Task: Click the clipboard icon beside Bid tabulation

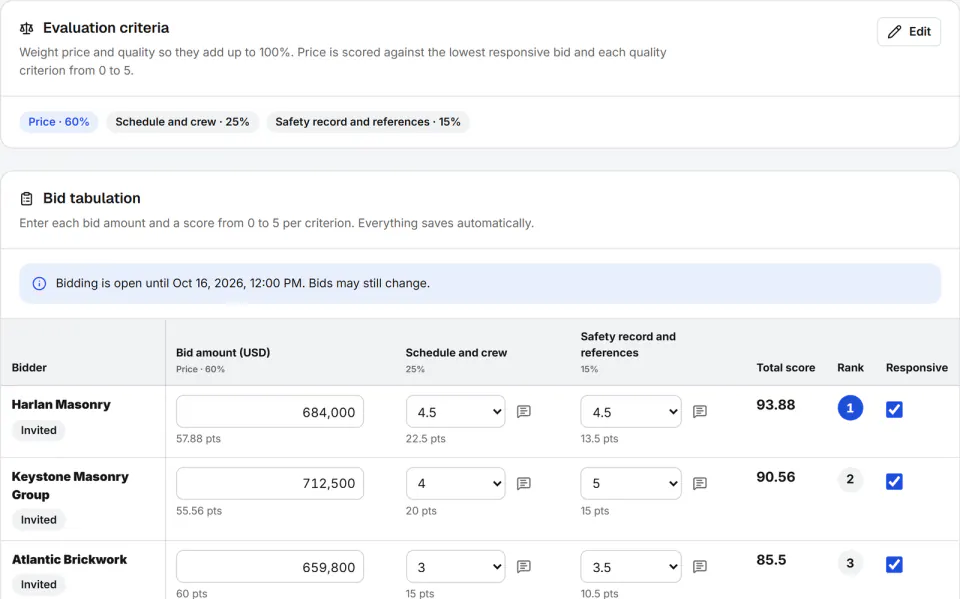Action: pyautogui.click(x=26, y=198)
